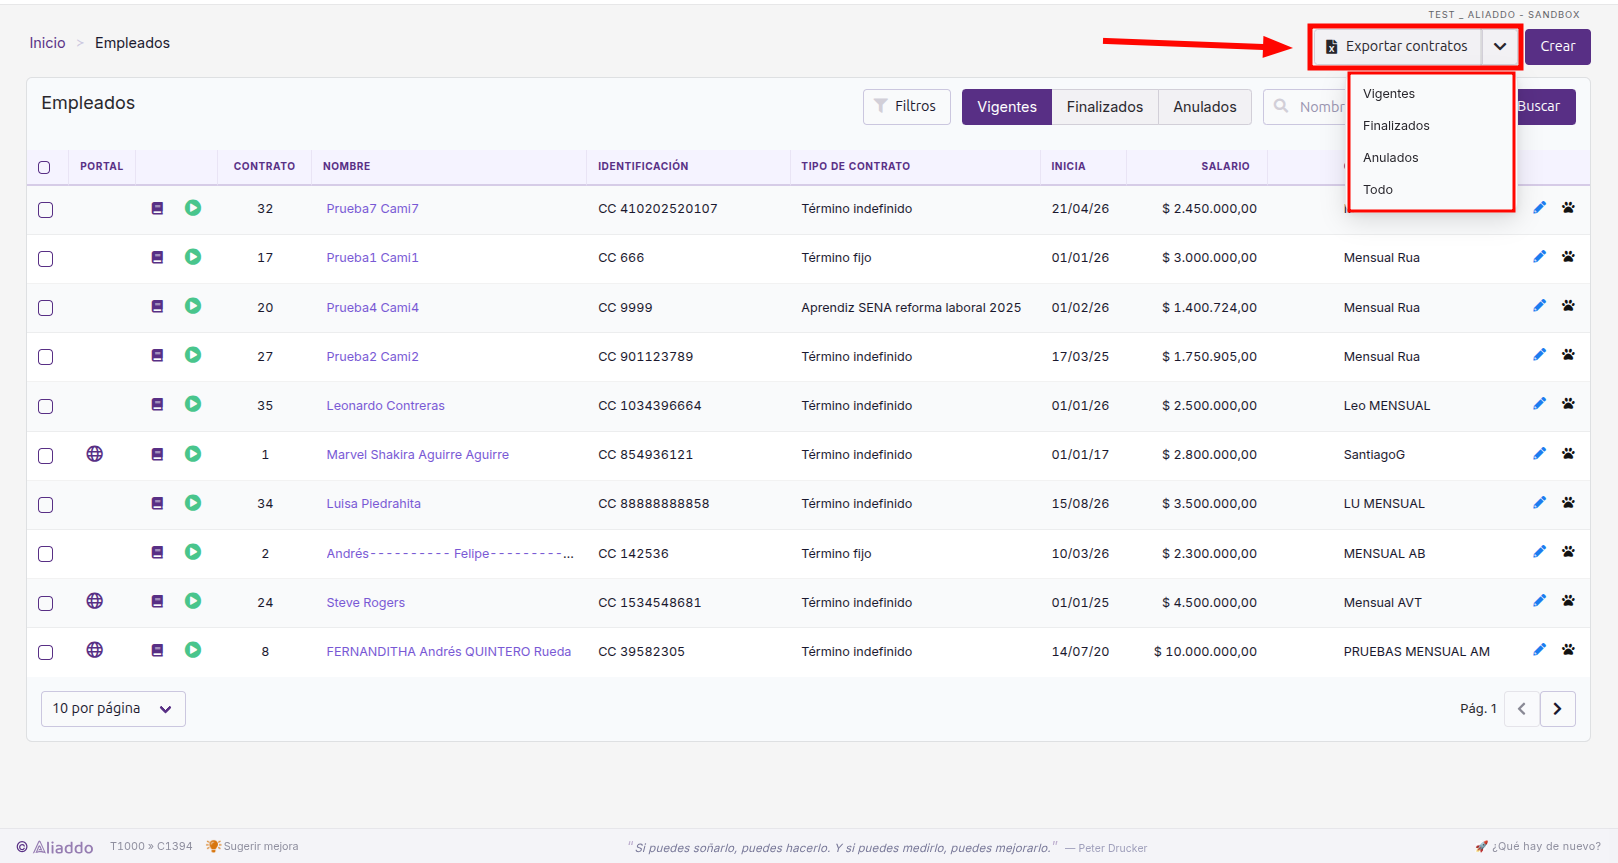
Task: Click the portal globe icon for Steve Rogers
Action: (95, 601)
